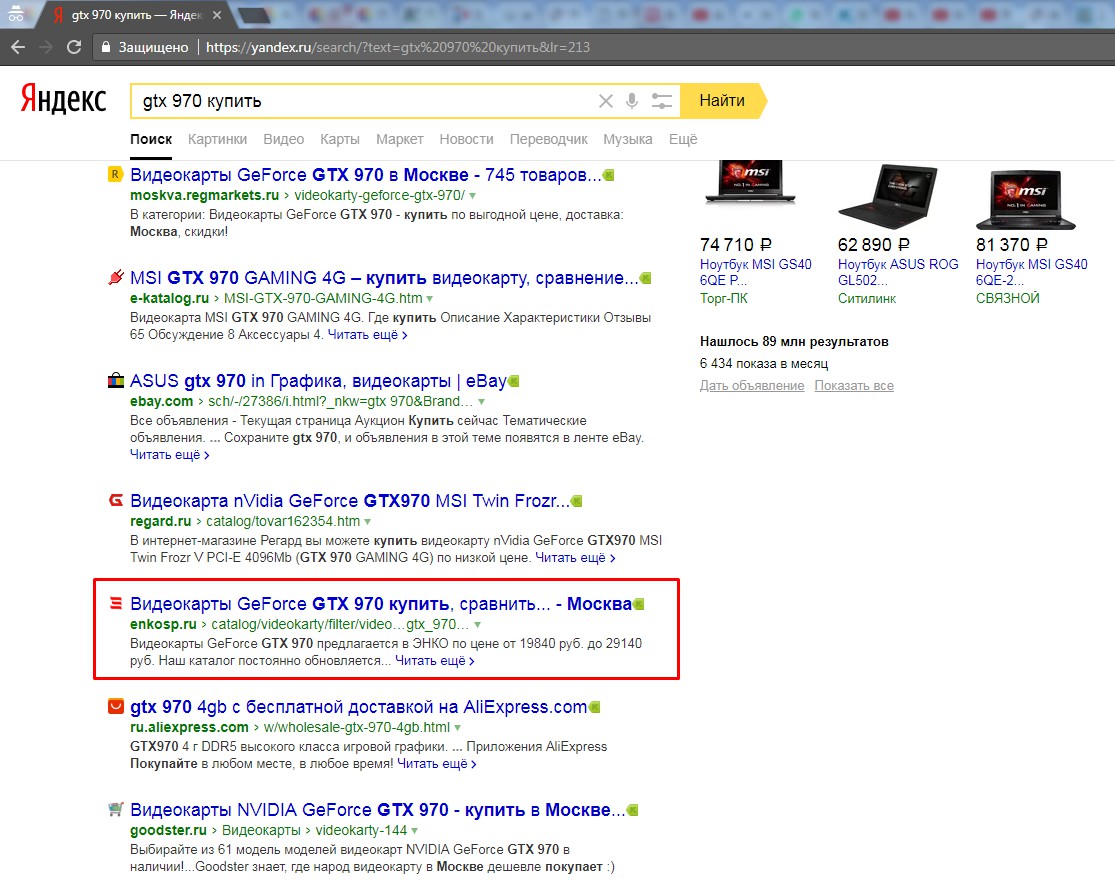Expand Читать ещё under enkosp snippet
The width and height of the screenshot is (1115, 896).
point(435,661)
